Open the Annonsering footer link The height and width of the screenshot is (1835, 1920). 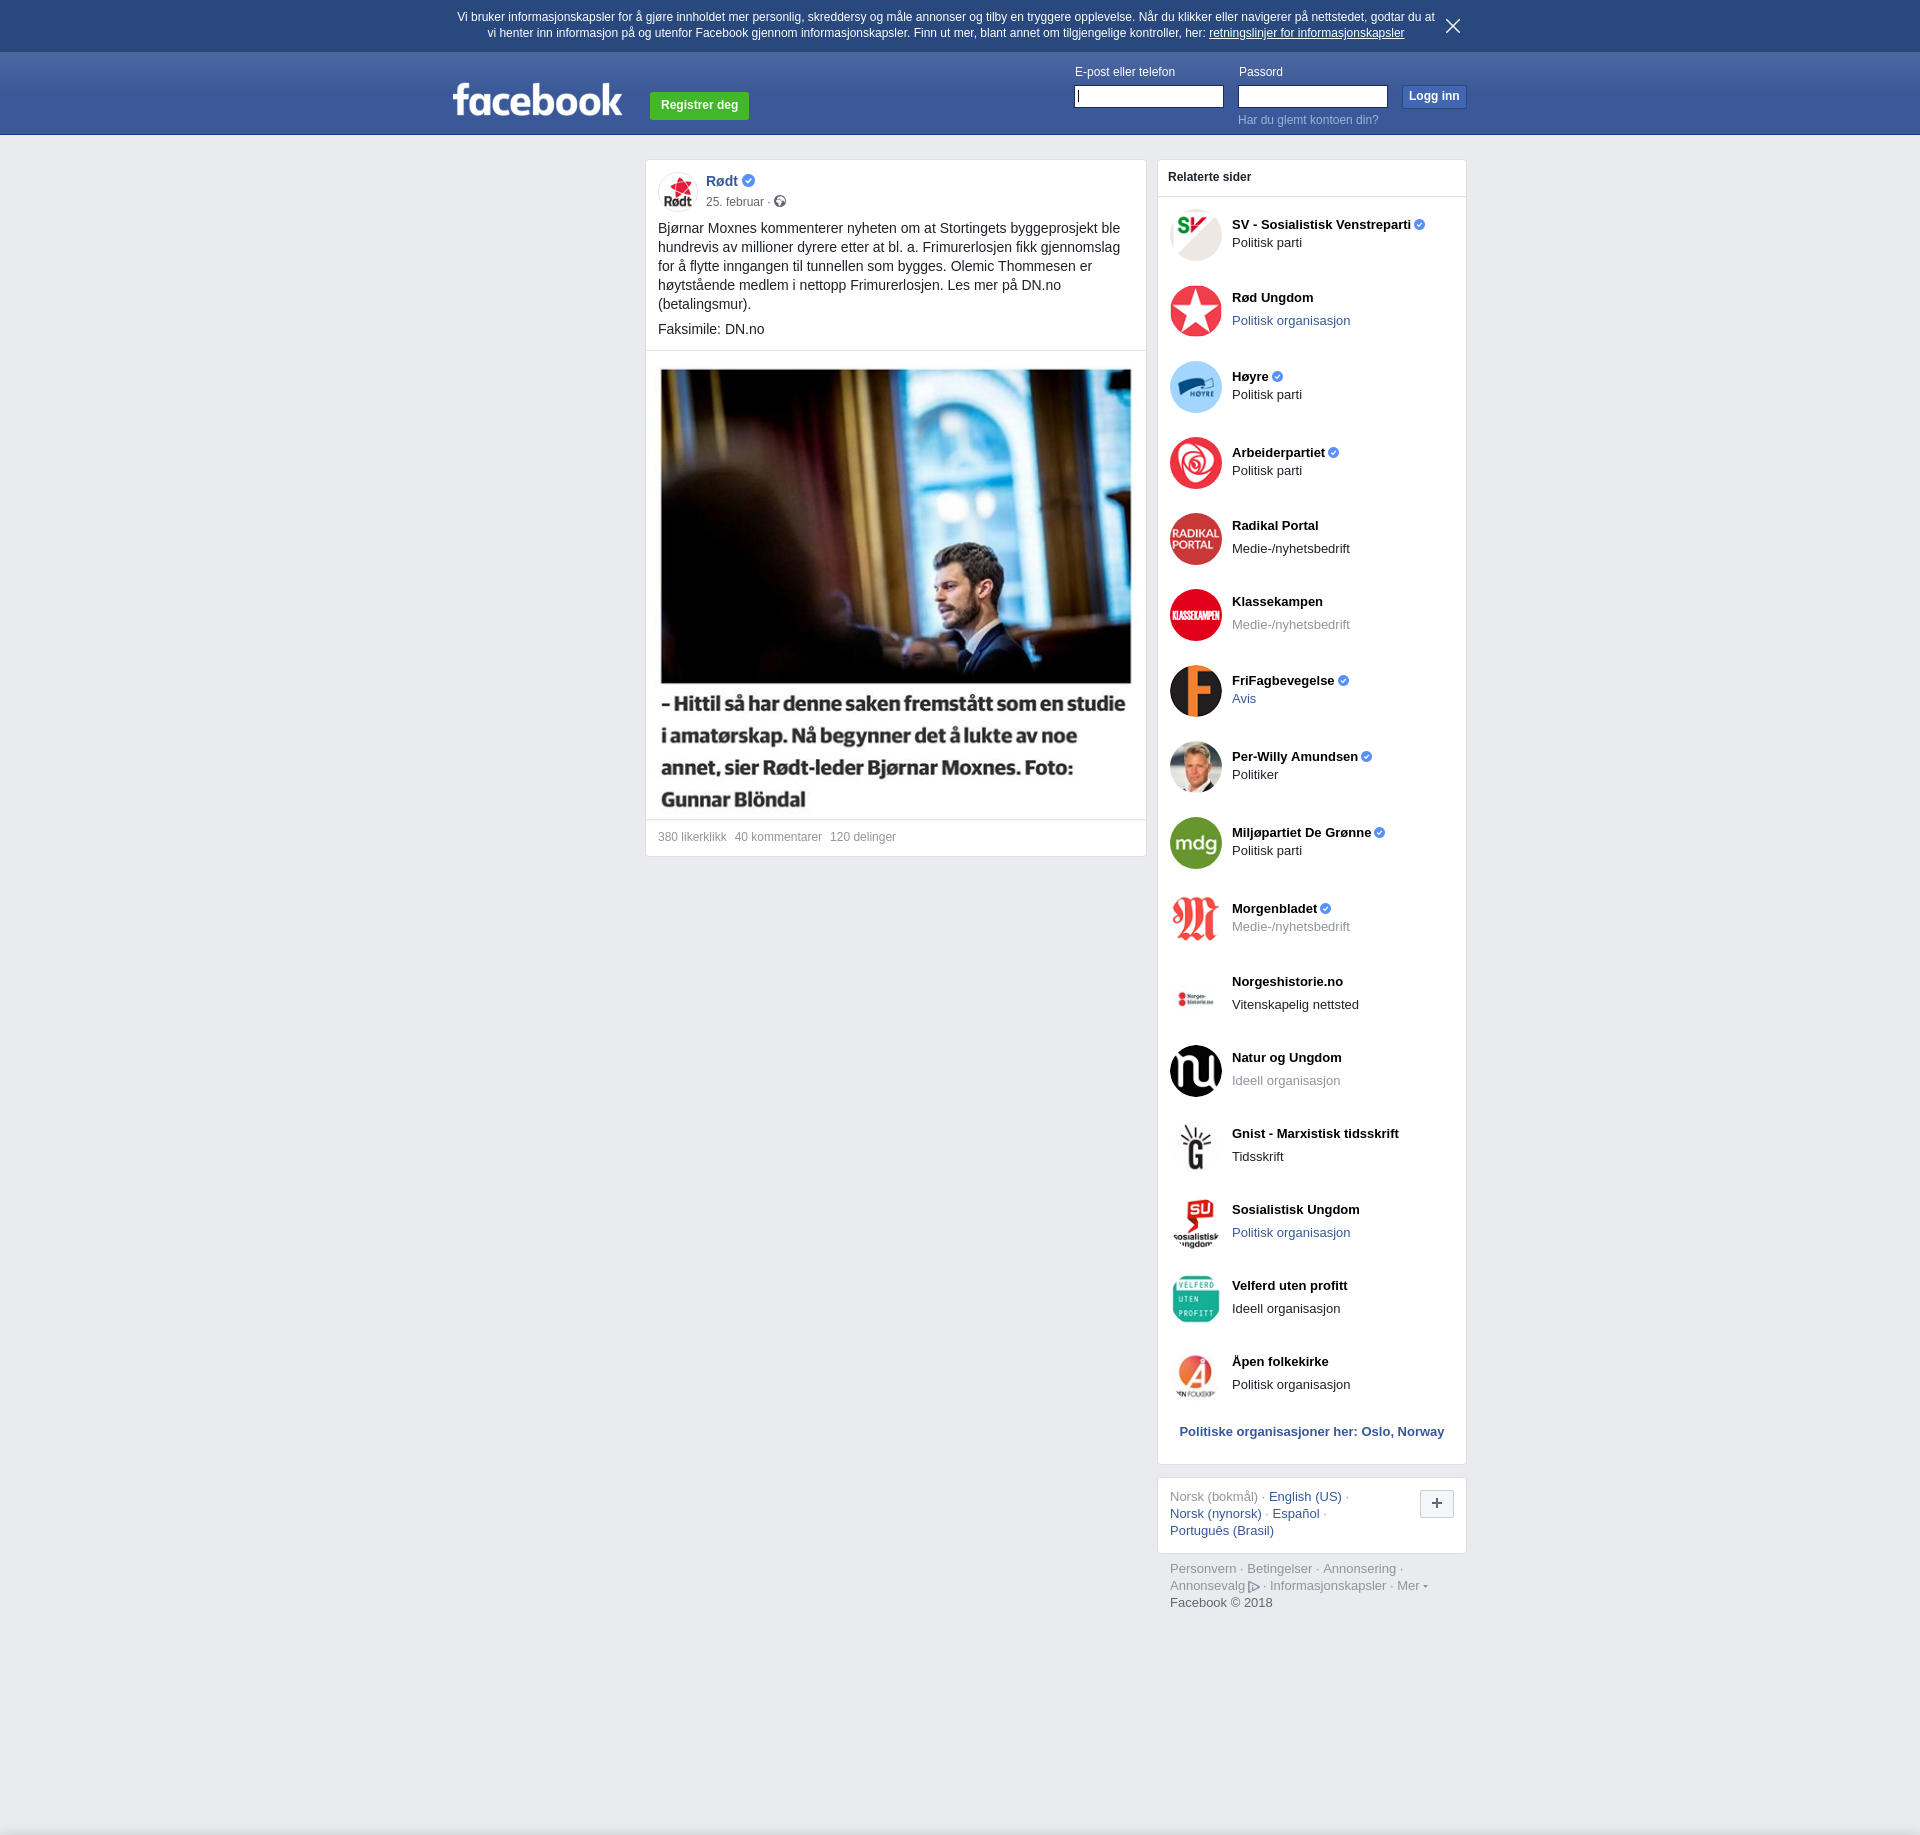coord(1359,1569)
